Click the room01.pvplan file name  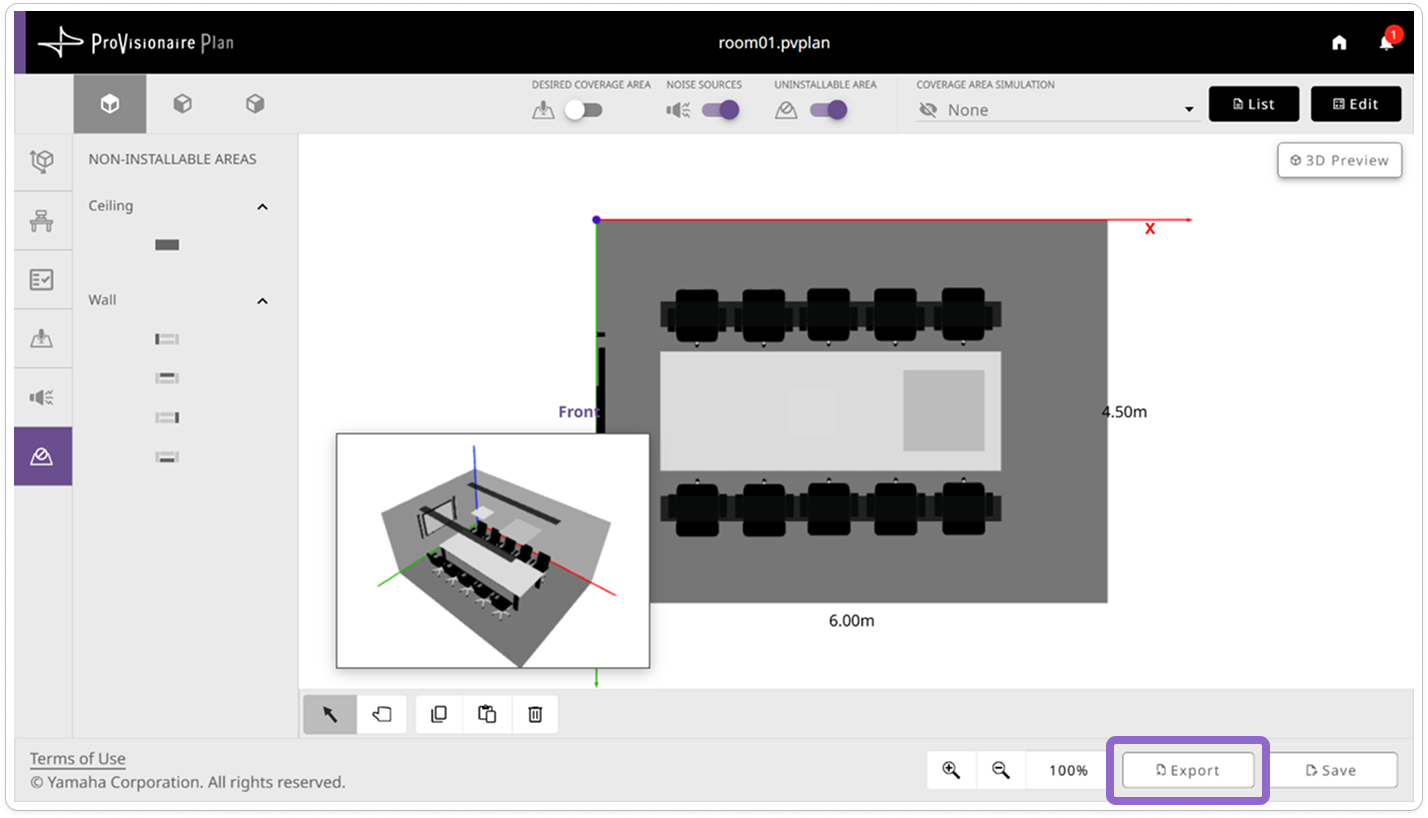point(774,43)
